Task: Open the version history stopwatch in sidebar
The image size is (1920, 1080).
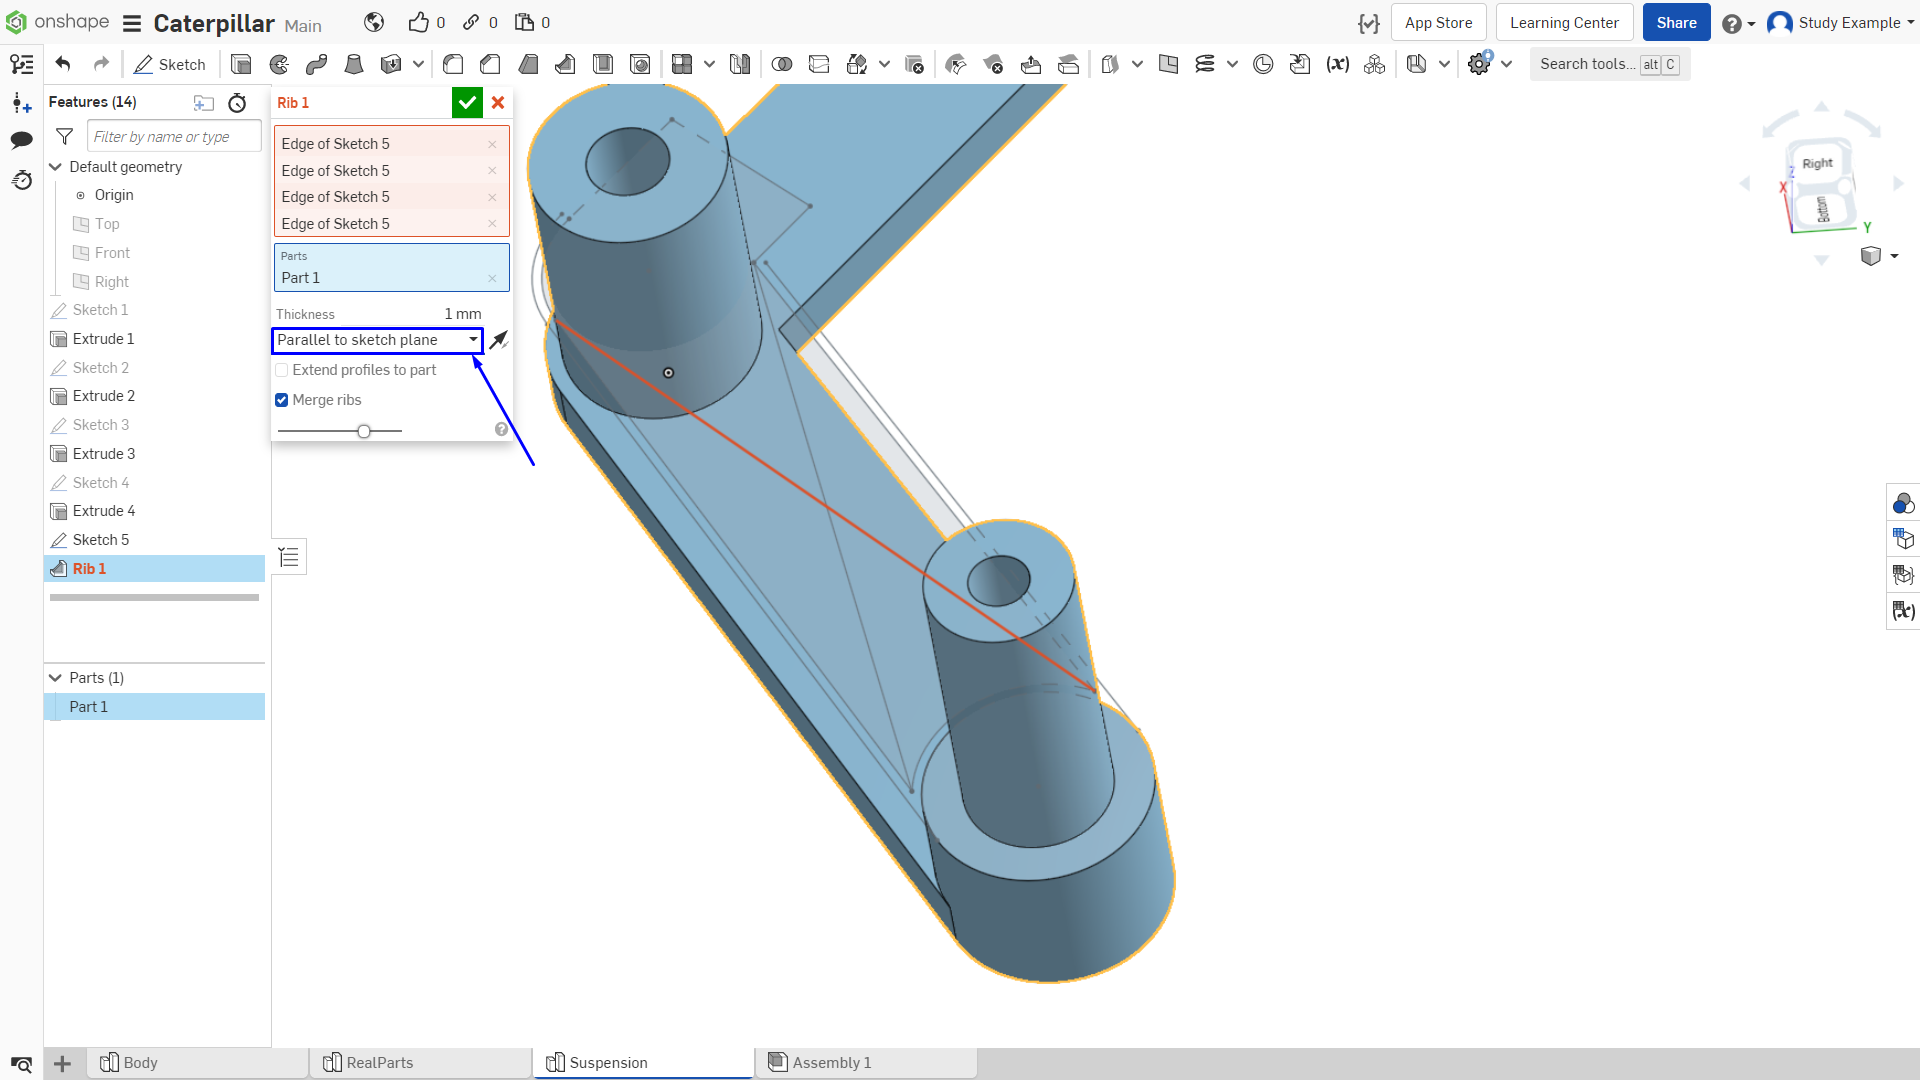Action: [x=21, y=180]
